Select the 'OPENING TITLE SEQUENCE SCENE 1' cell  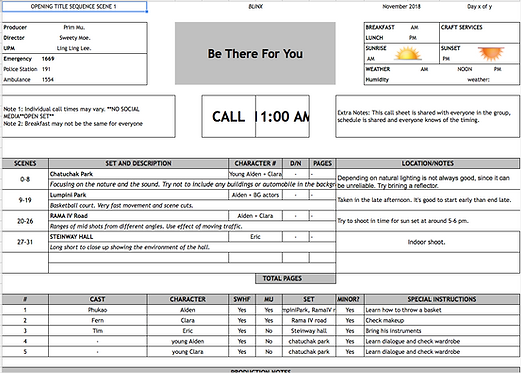(74, 7)
